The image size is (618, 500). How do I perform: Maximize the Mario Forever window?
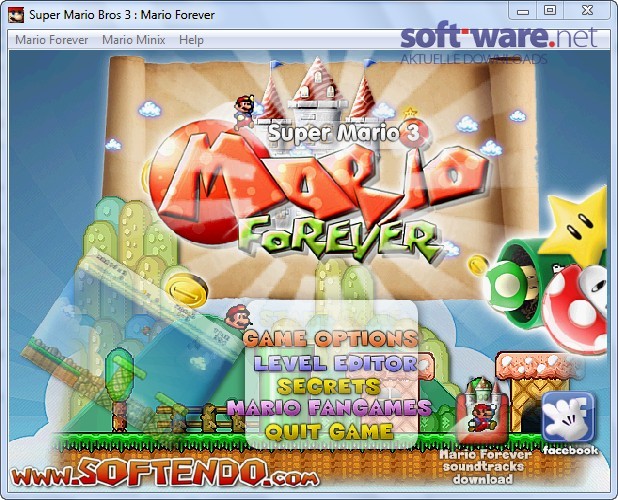[550, 11]
